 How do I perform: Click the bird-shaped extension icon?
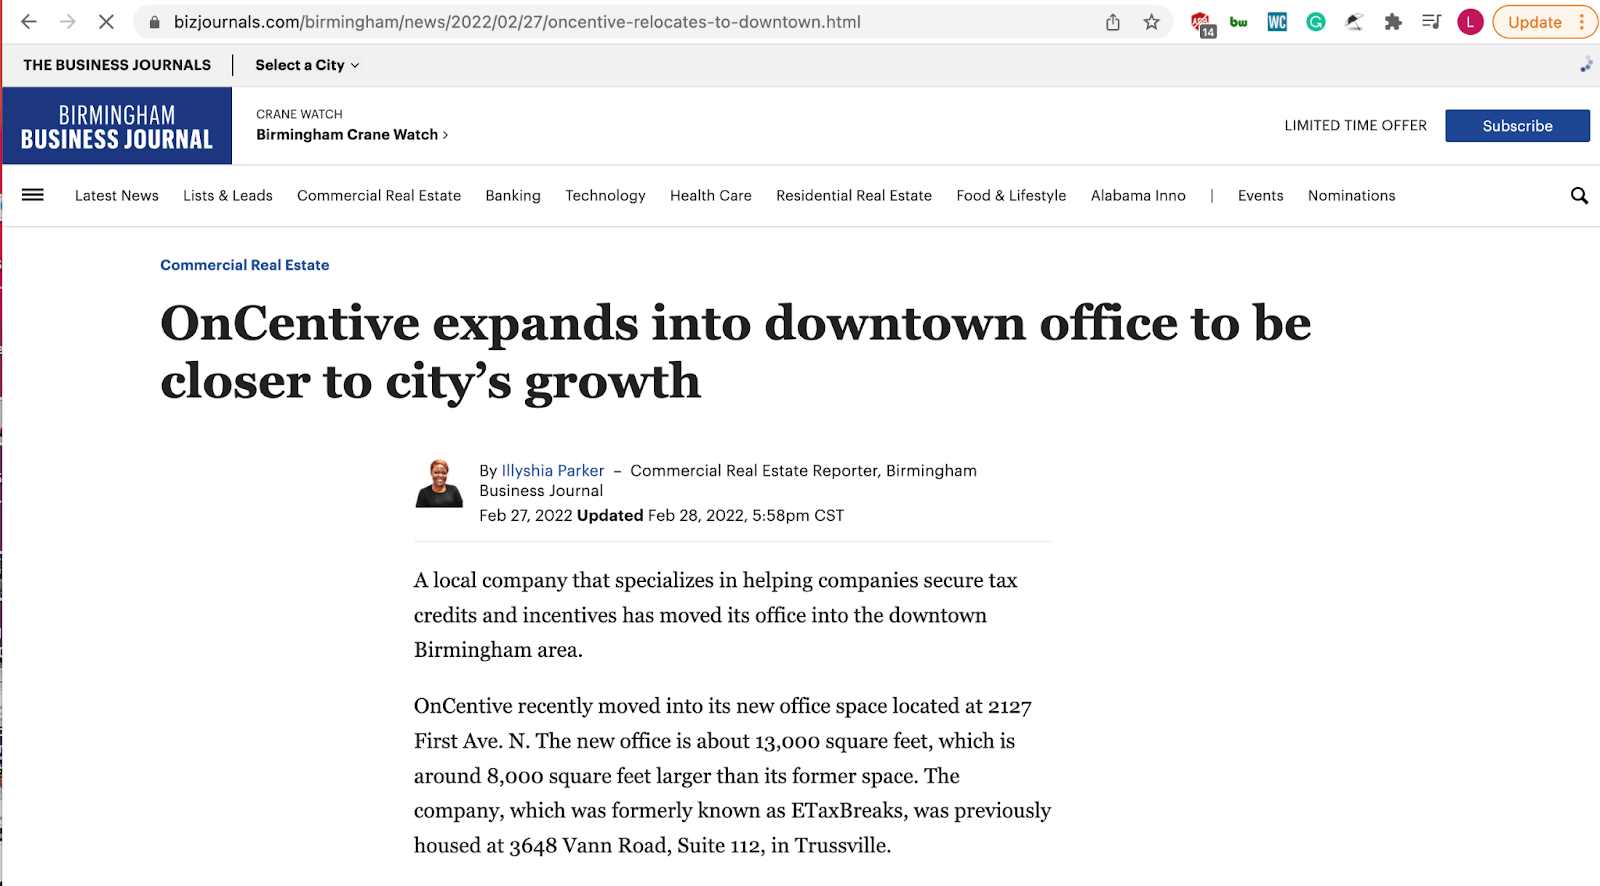click(x=1354, y=22)
